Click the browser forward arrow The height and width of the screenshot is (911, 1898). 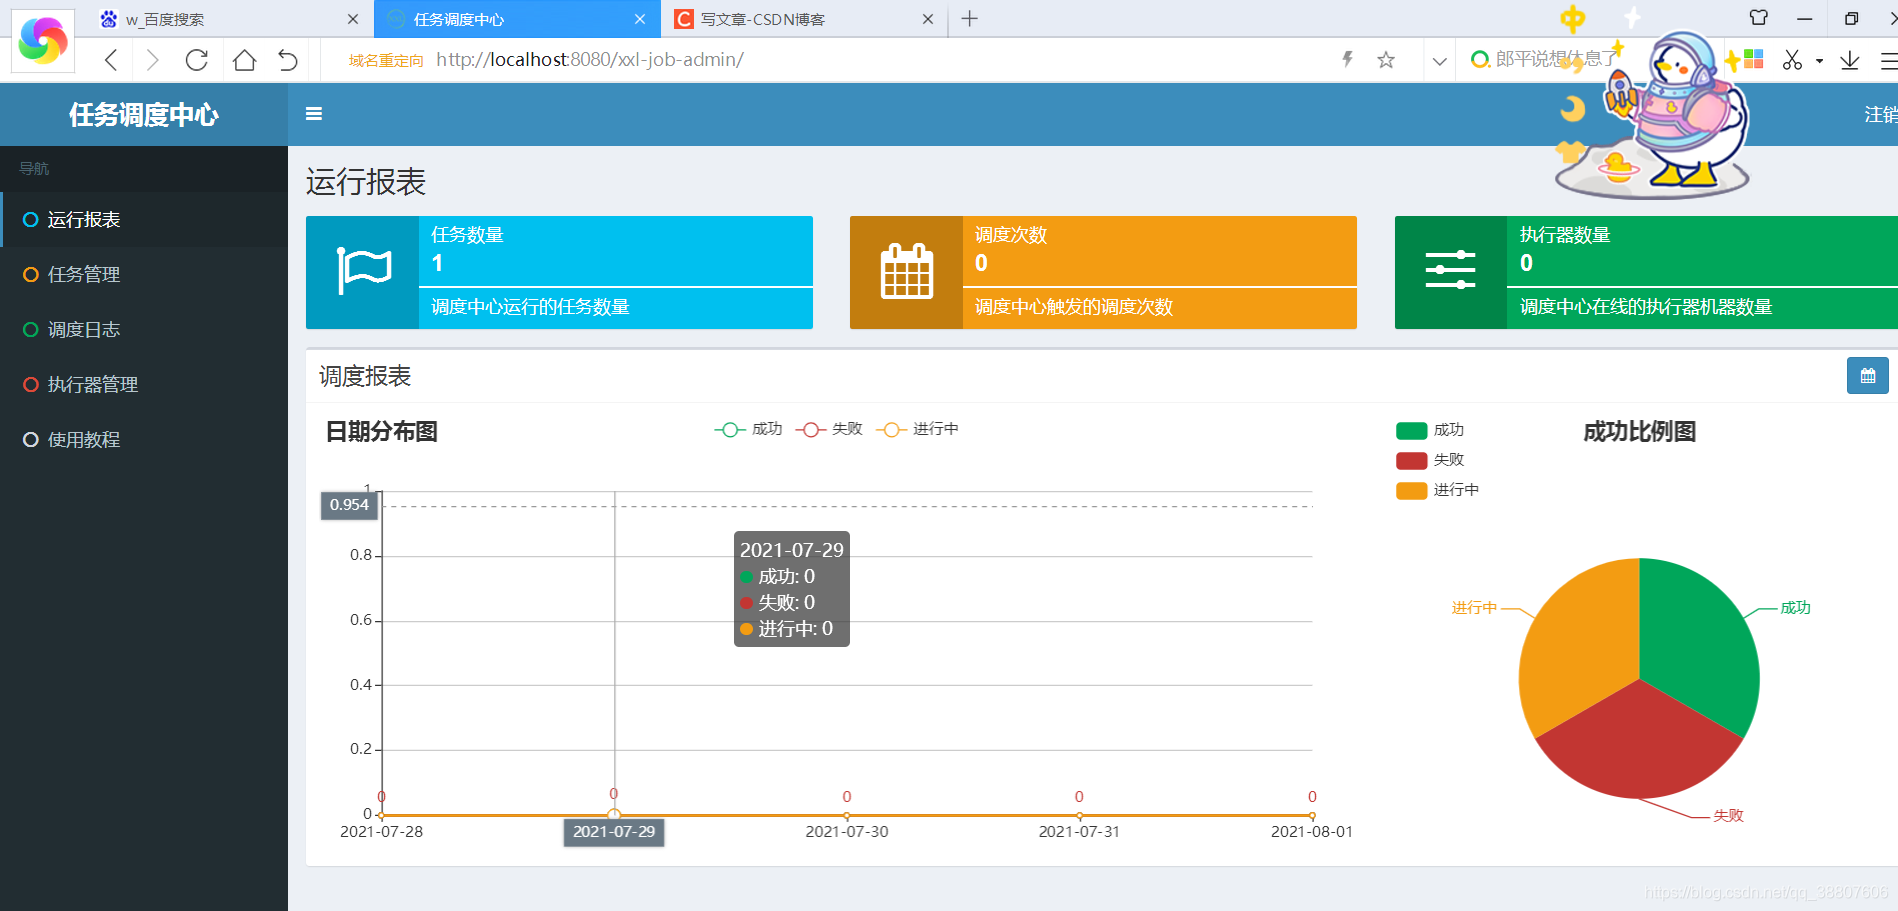click(x=153, y=60)
